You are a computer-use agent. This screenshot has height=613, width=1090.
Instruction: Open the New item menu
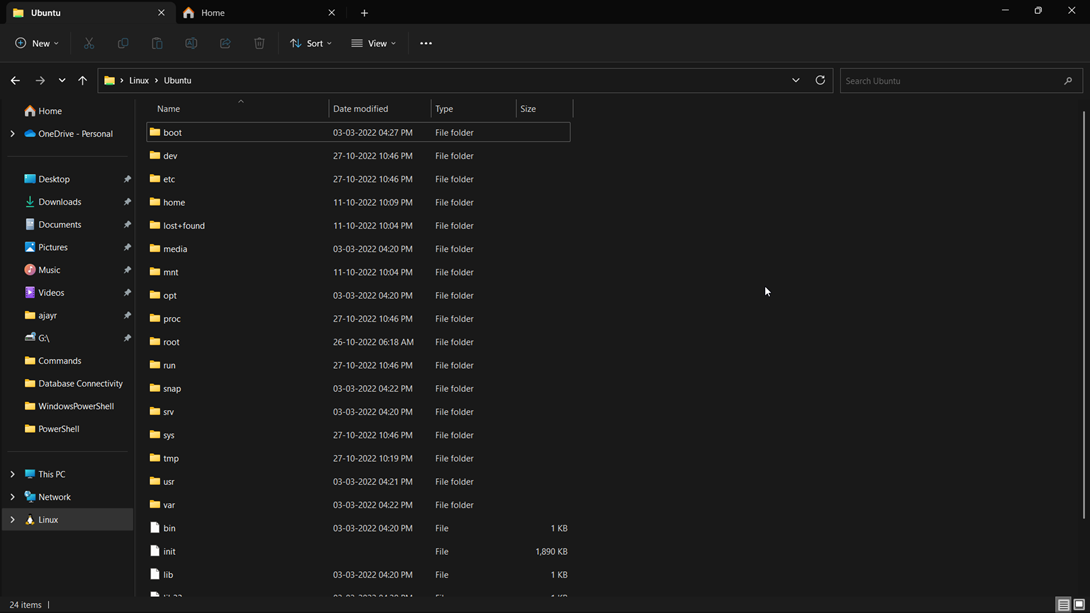click(36, 43)
